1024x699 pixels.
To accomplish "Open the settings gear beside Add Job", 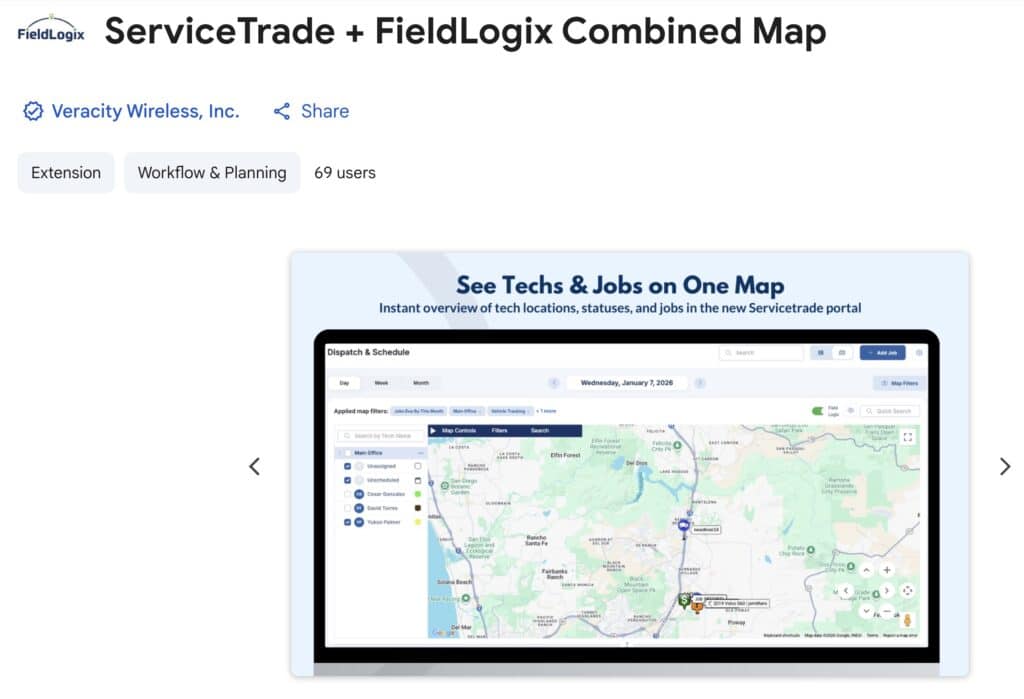I will [x=919, y=353].
